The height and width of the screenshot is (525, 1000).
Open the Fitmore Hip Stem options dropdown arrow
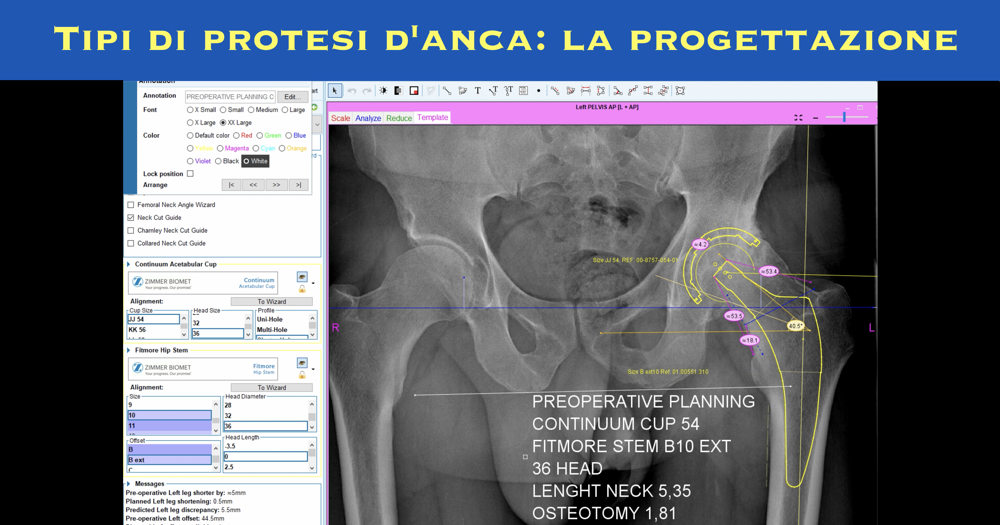[313, 369]
